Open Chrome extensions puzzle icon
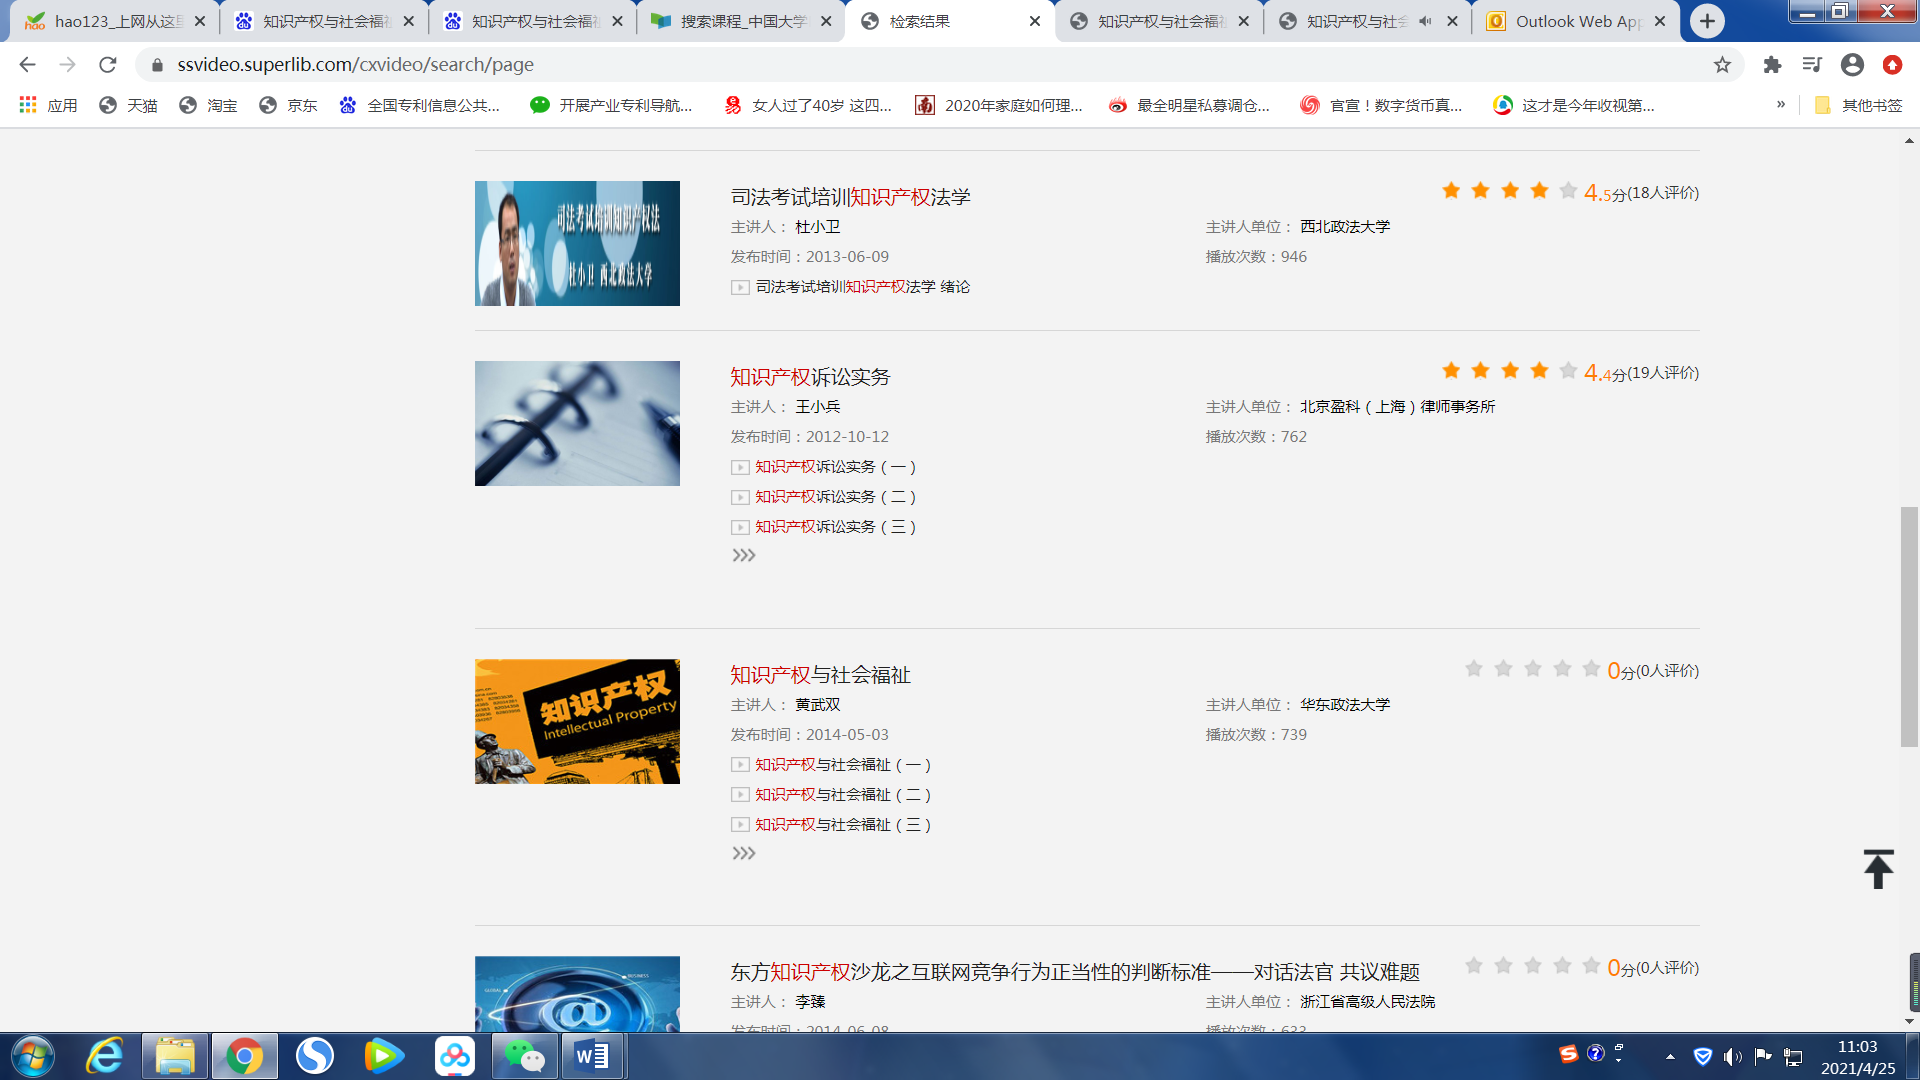 (1772, 65)
